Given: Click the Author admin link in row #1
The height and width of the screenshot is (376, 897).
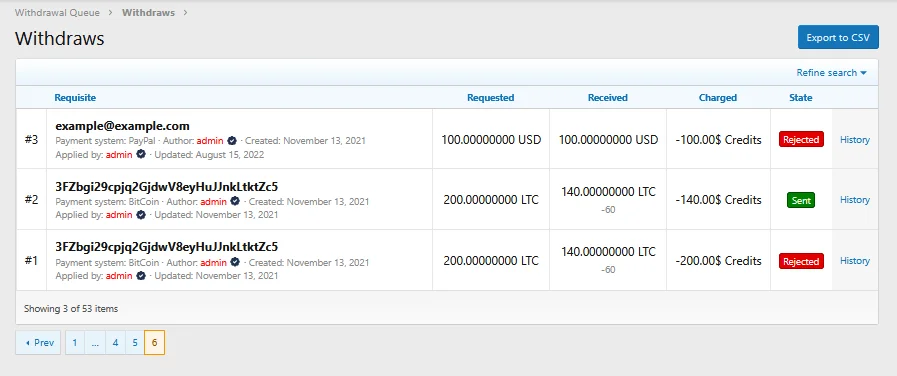Looking at the screenshot, I should [213, 263].
